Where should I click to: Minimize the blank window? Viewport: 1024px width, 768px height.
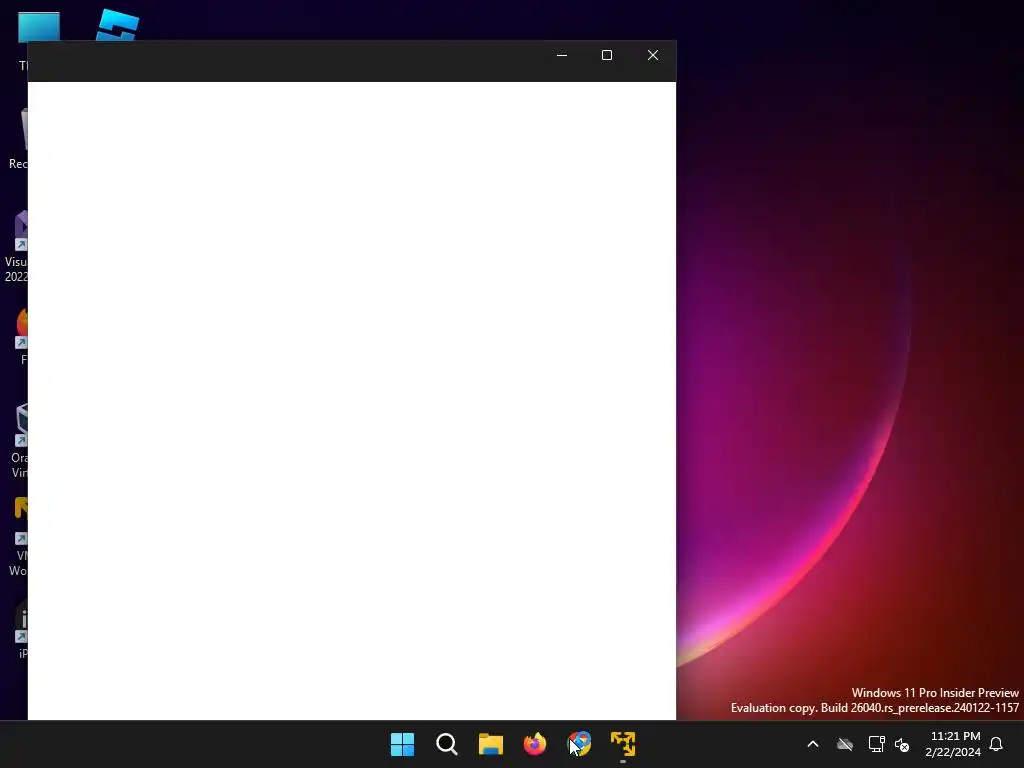[x=562, y=56]
